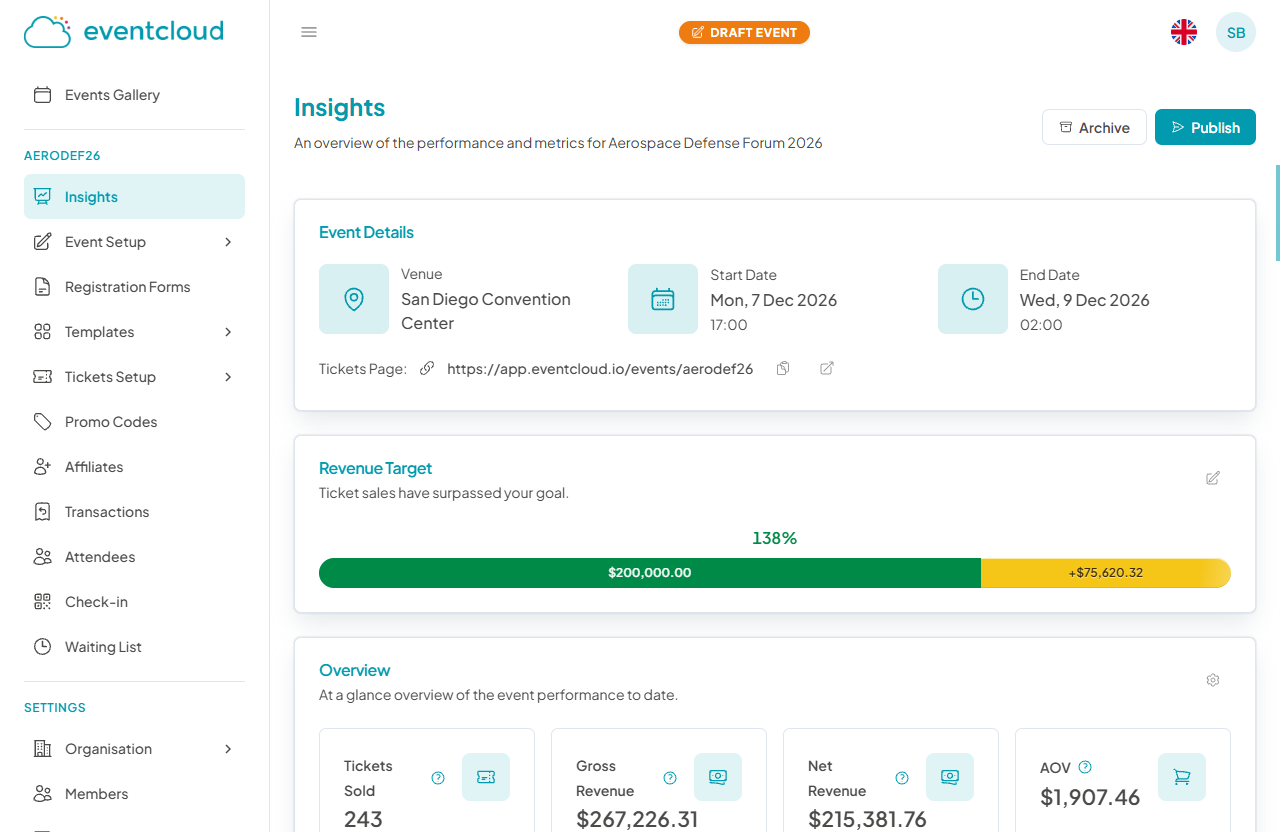The width and height of the screenshot is (1280, 832).
Task: Click the Archive button
Action: (1094, 127)
